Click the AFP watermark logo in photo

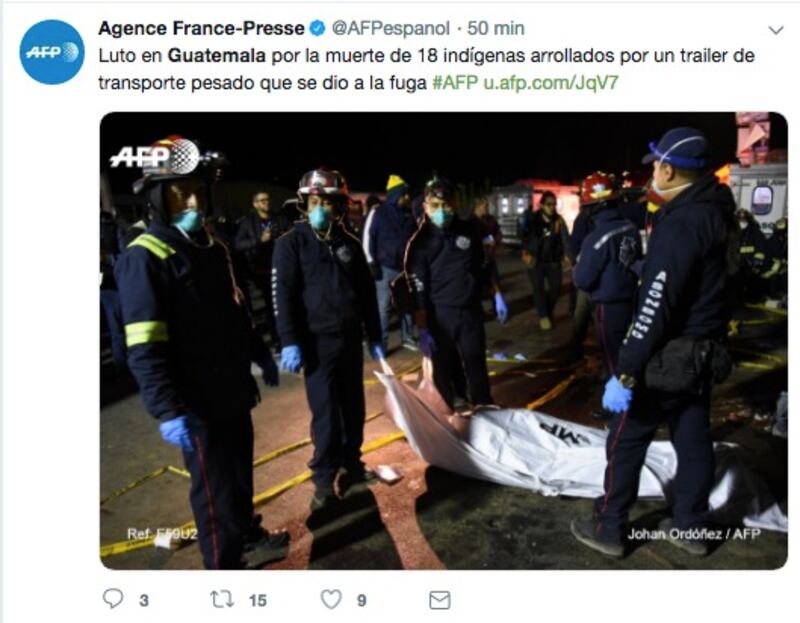coord(155,156)
